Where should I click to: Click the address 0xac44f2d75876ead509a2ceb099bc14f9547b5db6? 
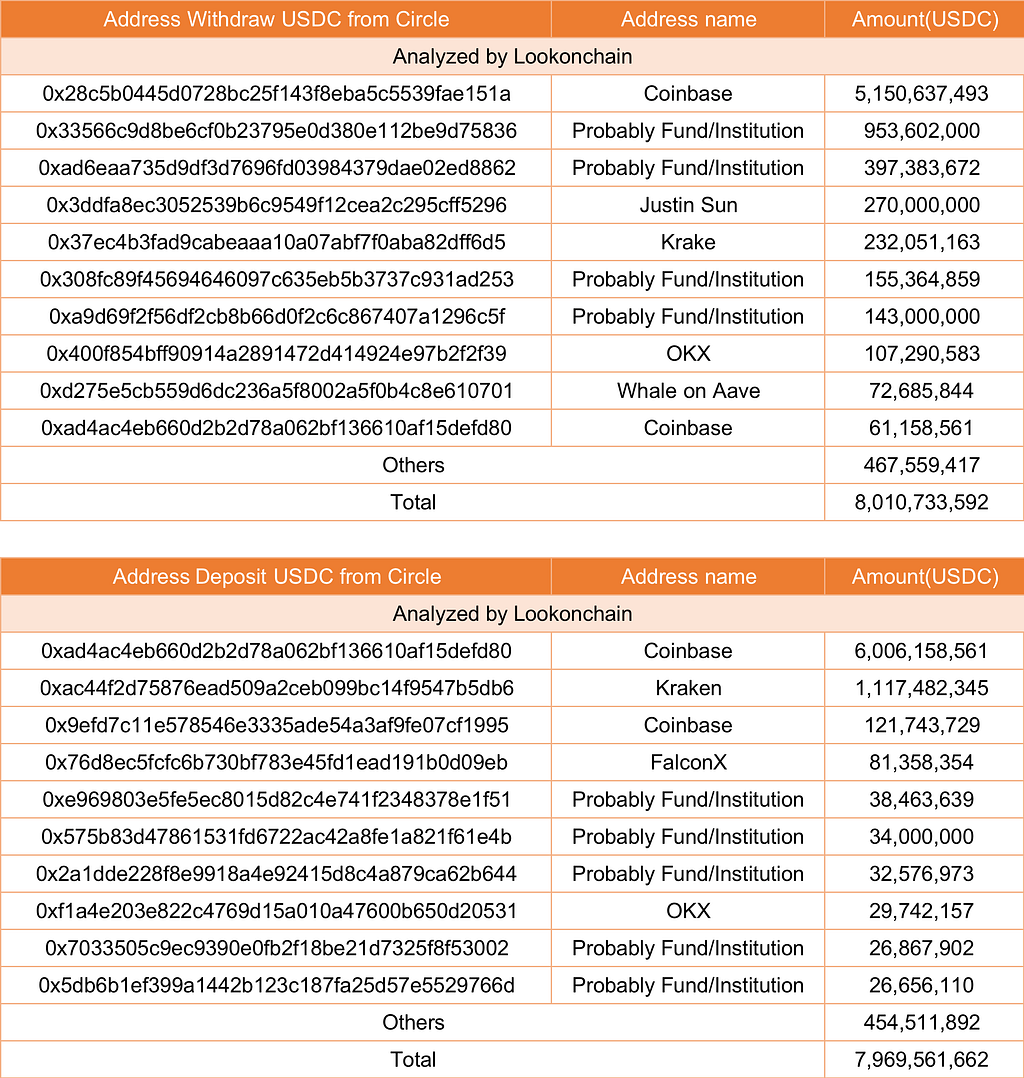click(276, 688)
